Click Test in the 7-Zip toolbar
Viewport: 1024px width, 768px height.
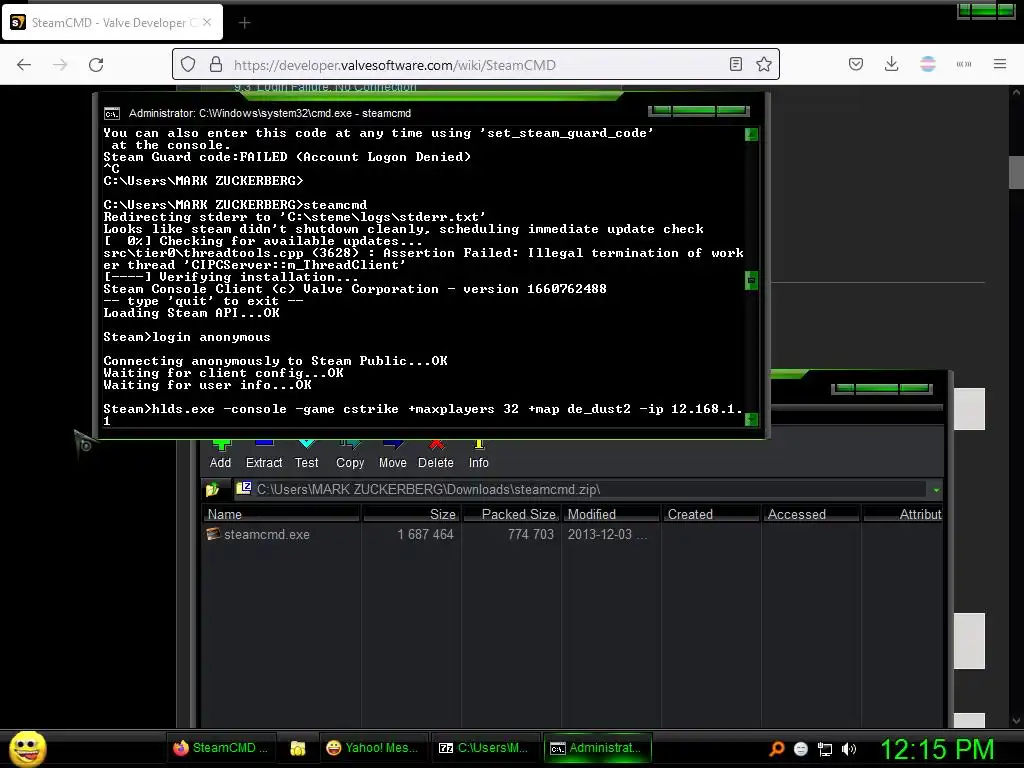306,453
